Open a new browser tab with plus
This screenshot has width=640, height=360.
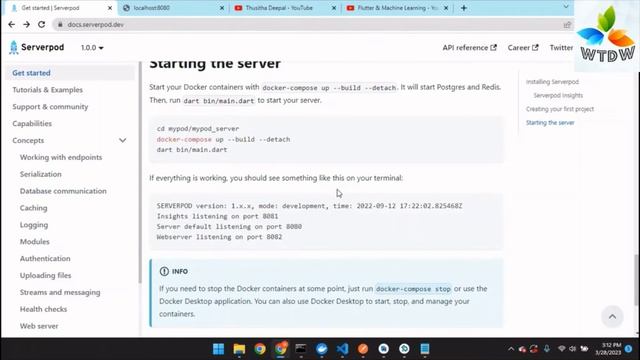point(464,8)
